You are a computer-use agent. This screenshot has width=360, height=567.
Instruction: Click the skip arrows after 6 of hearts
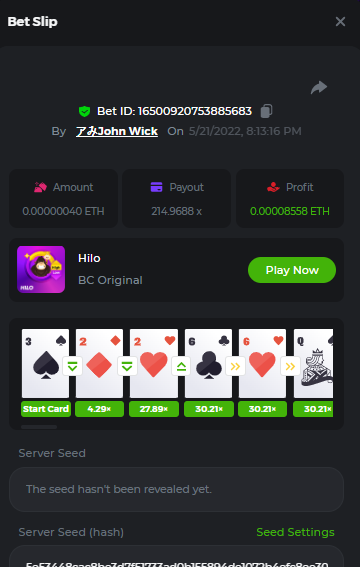click(290, 366)
